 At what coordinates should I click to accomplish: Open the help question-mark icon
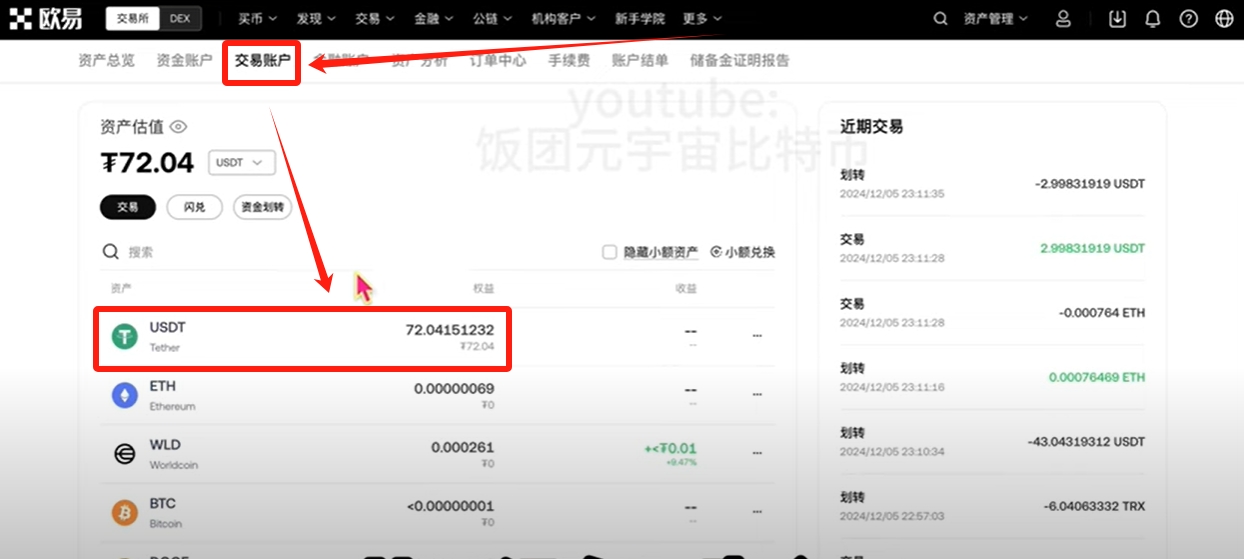1188,19
